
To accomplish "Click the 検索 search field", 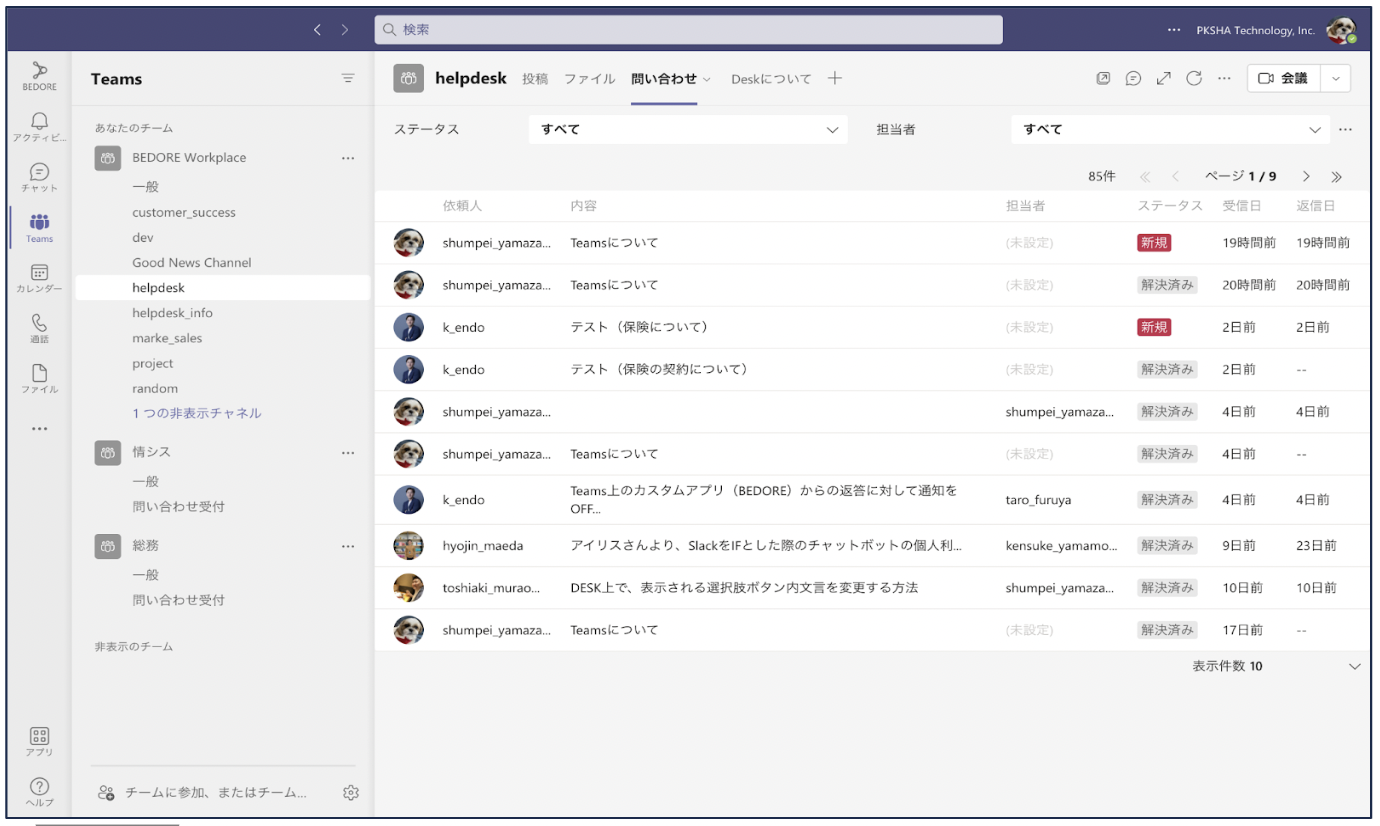I will pyautogui.click(x=689, y=30).
